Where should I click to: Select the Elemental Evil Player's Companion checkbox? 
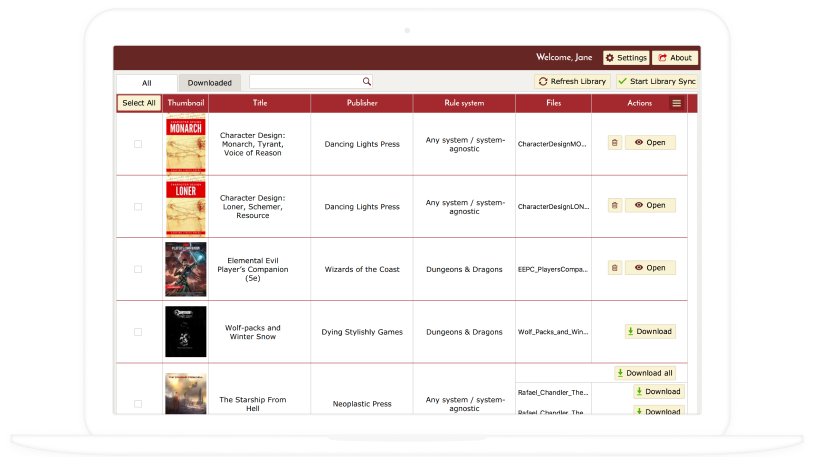tap(138, 269)
